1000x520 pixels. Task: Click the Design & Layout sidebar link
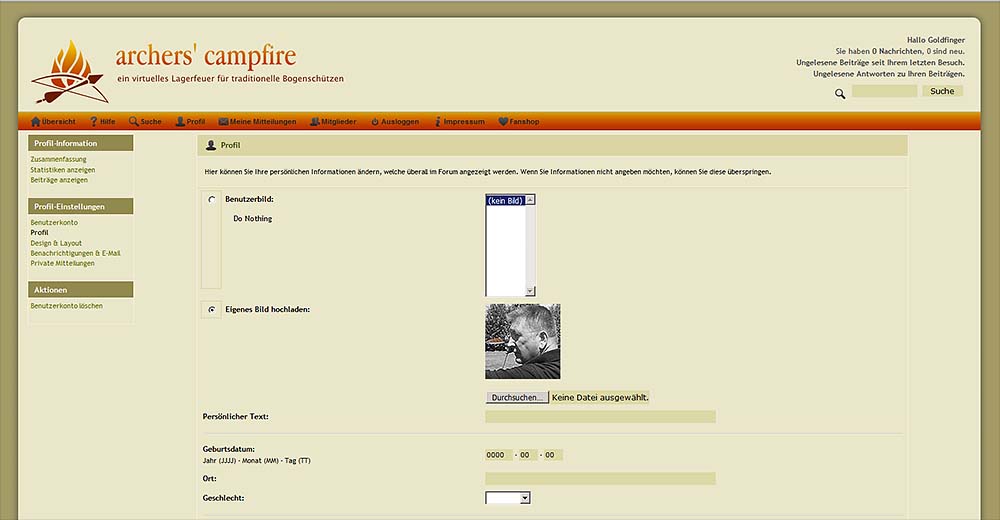tap(56, 243)
